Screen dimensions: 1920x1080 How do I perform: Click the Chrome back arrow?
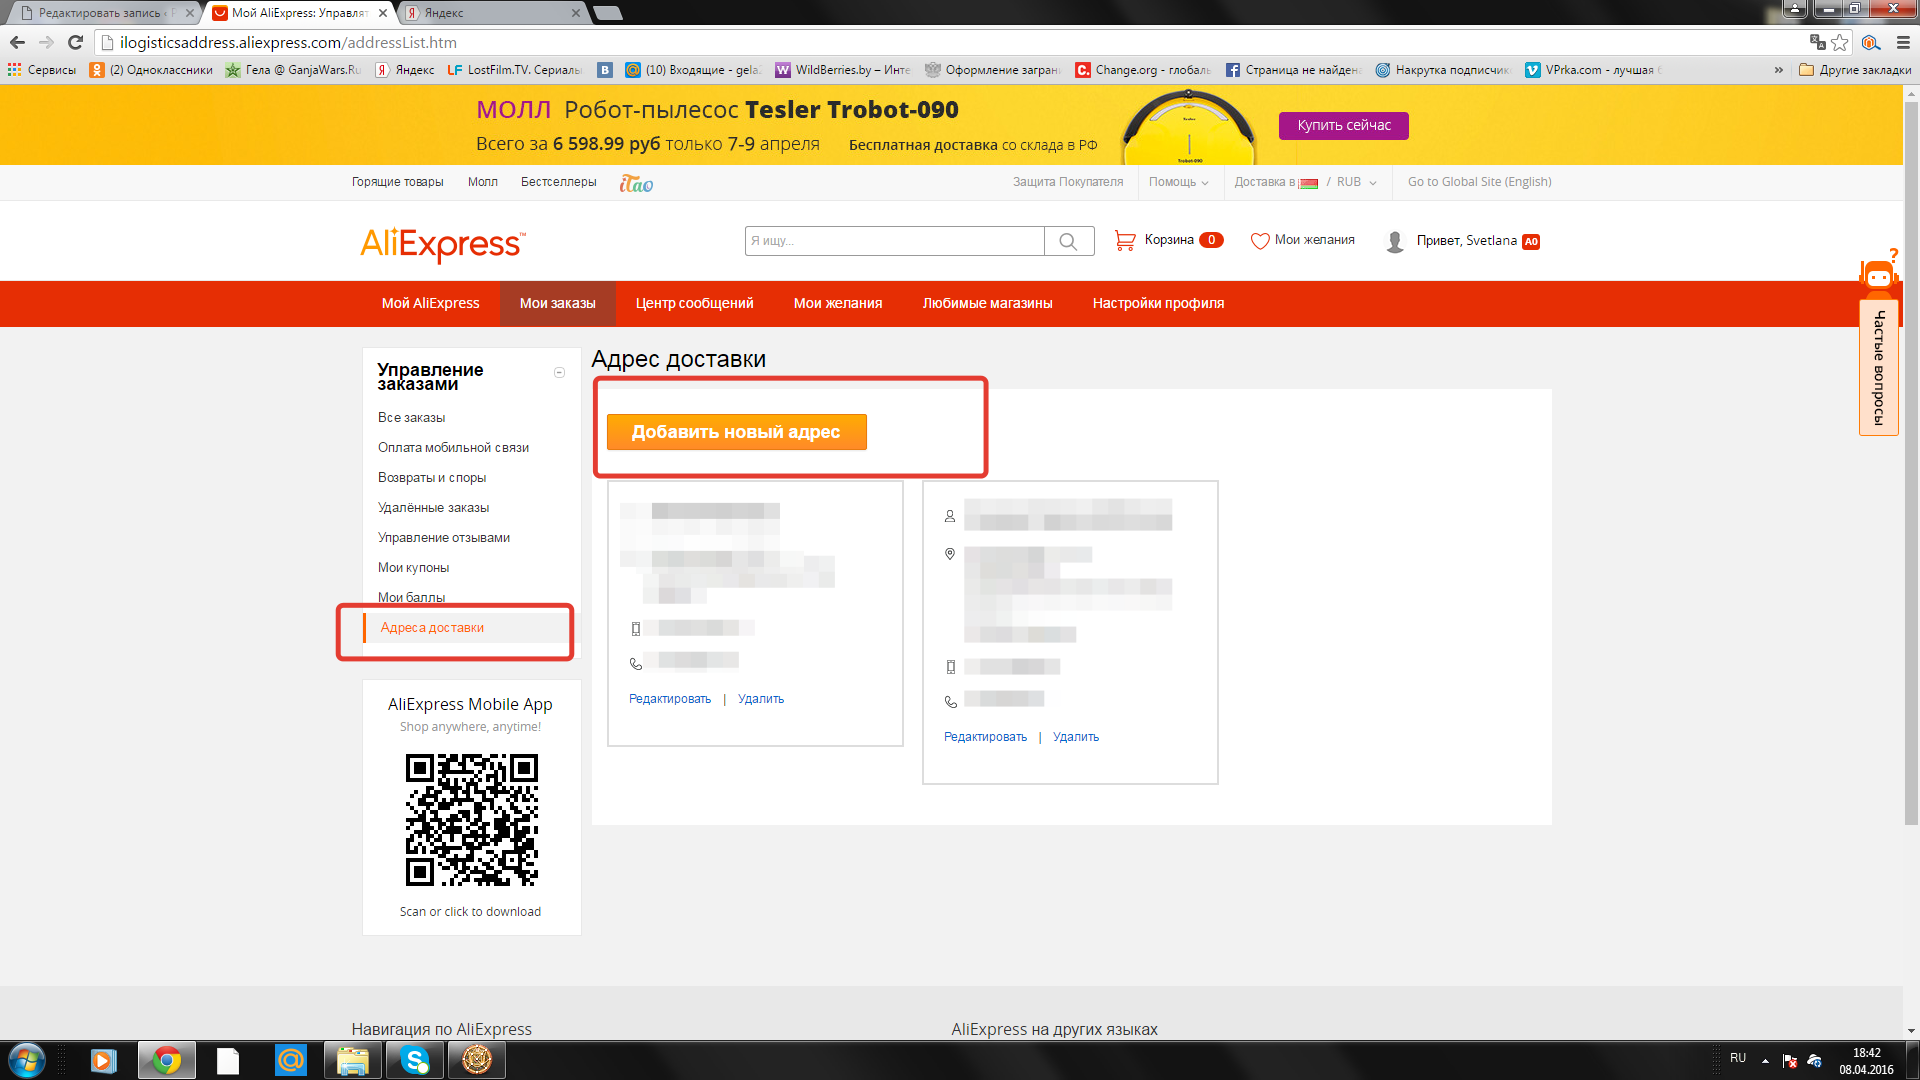17,42
